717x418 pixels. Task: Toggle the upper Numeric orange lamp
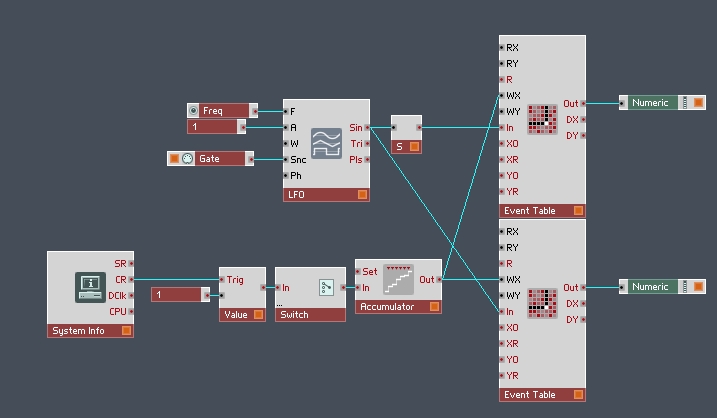[x=698, y=102]
